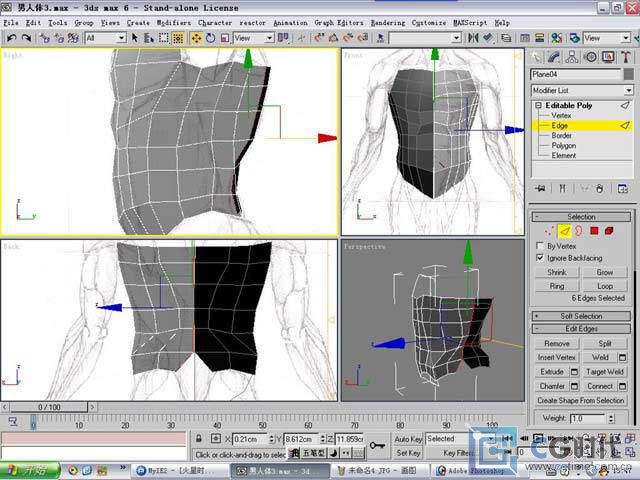The height and width of the screenshot is (480, 640).
Task: Open the Rendering menu
Action: (x=388, y=23)
